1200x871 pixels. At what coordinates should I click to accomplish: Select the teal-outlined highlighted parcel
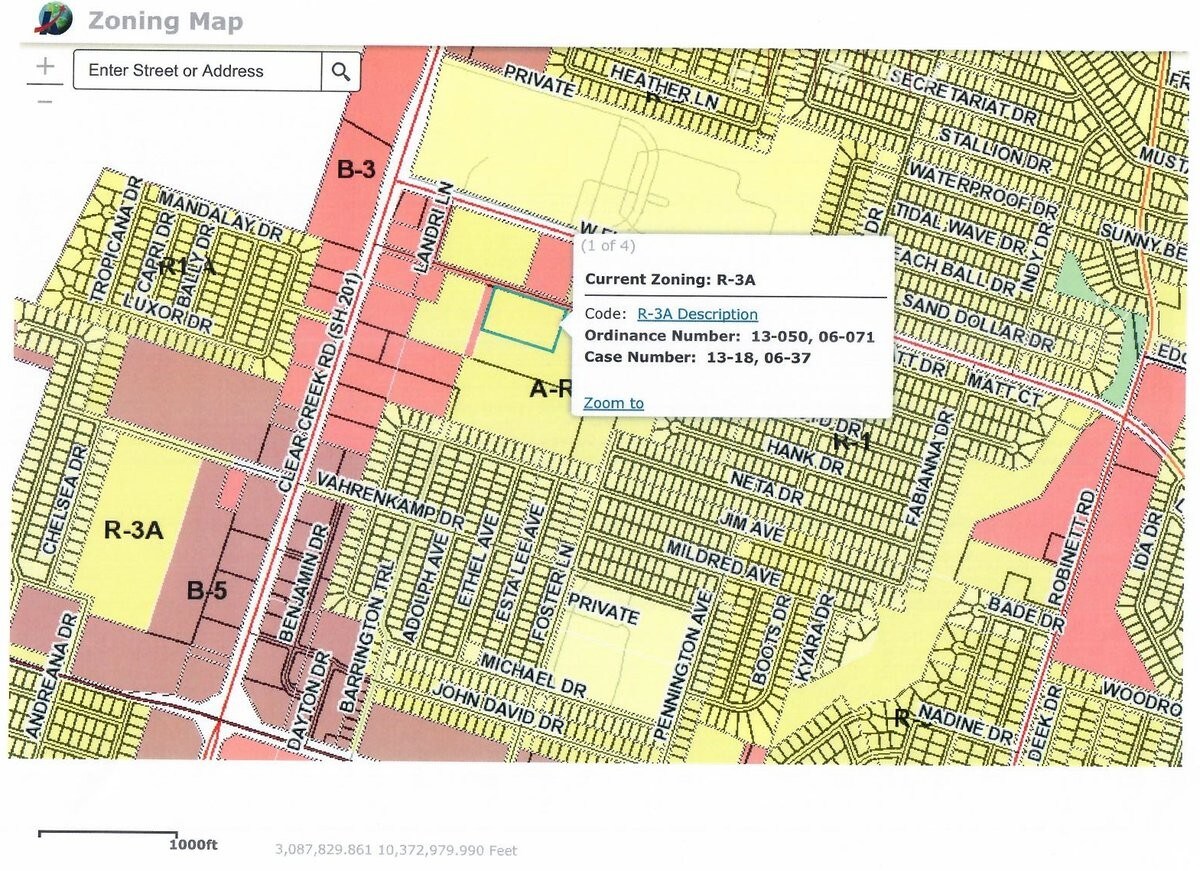(x=520, y=320)
